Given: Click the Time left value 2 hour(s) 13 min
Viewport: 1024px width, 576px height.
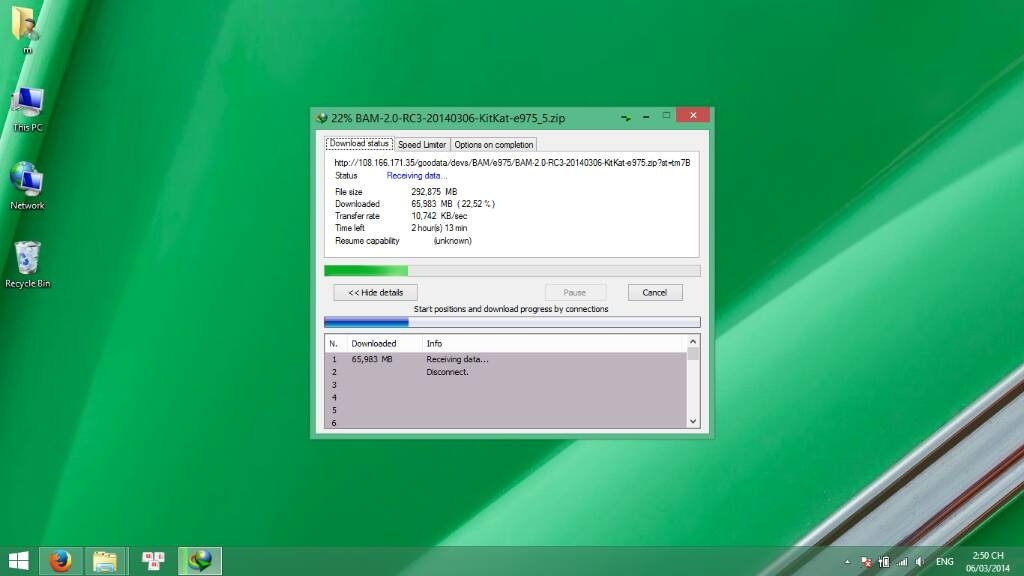Looking at the screenshot, I should pyautogui.click(x=439, y=228).
